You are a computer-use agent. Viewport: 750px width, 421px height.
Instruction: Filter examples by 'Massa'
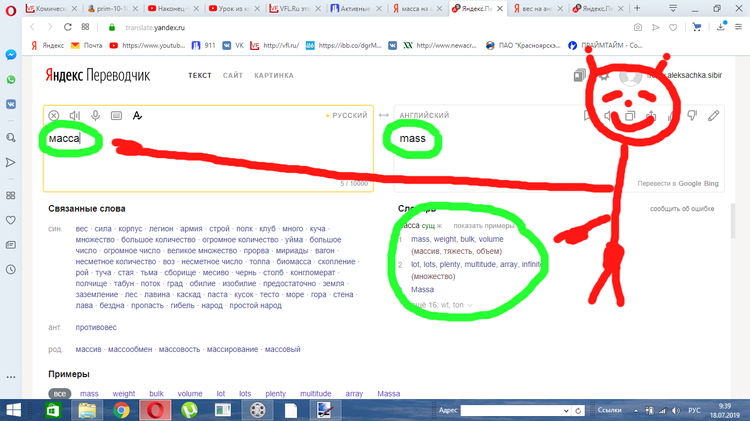[x=388, y=394]
